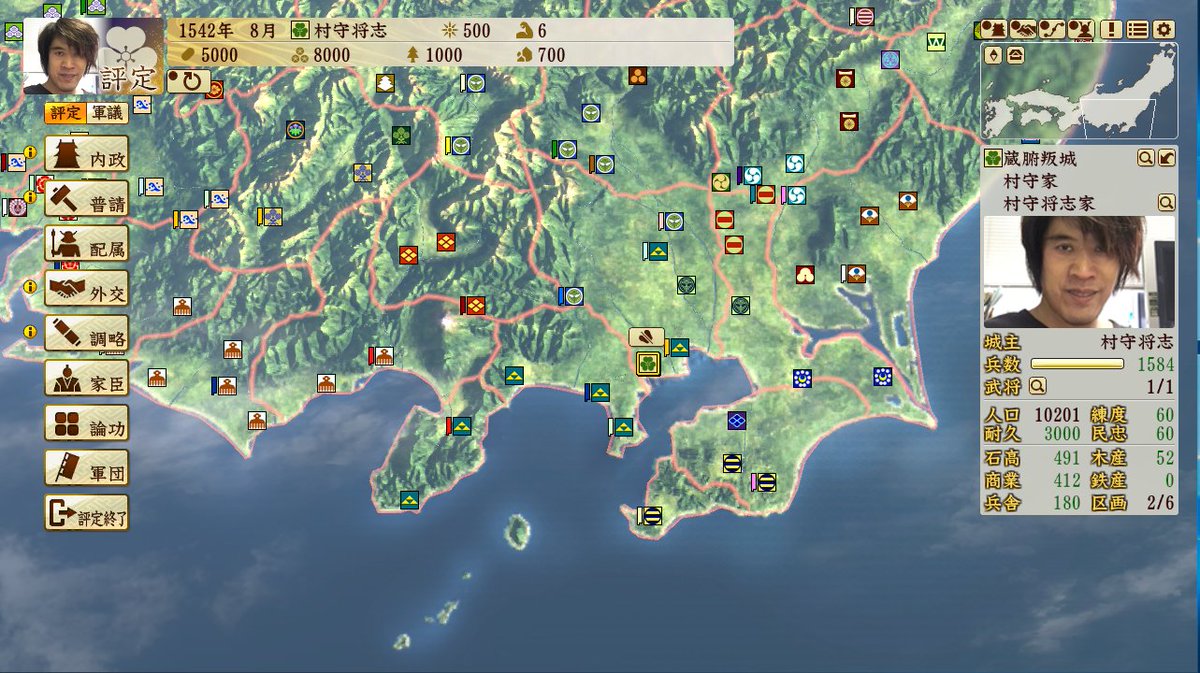The height and width of the screenshot is (673, 1200).
Task: Select the blue diamond flower crest castle
Action: pos(362,173)
